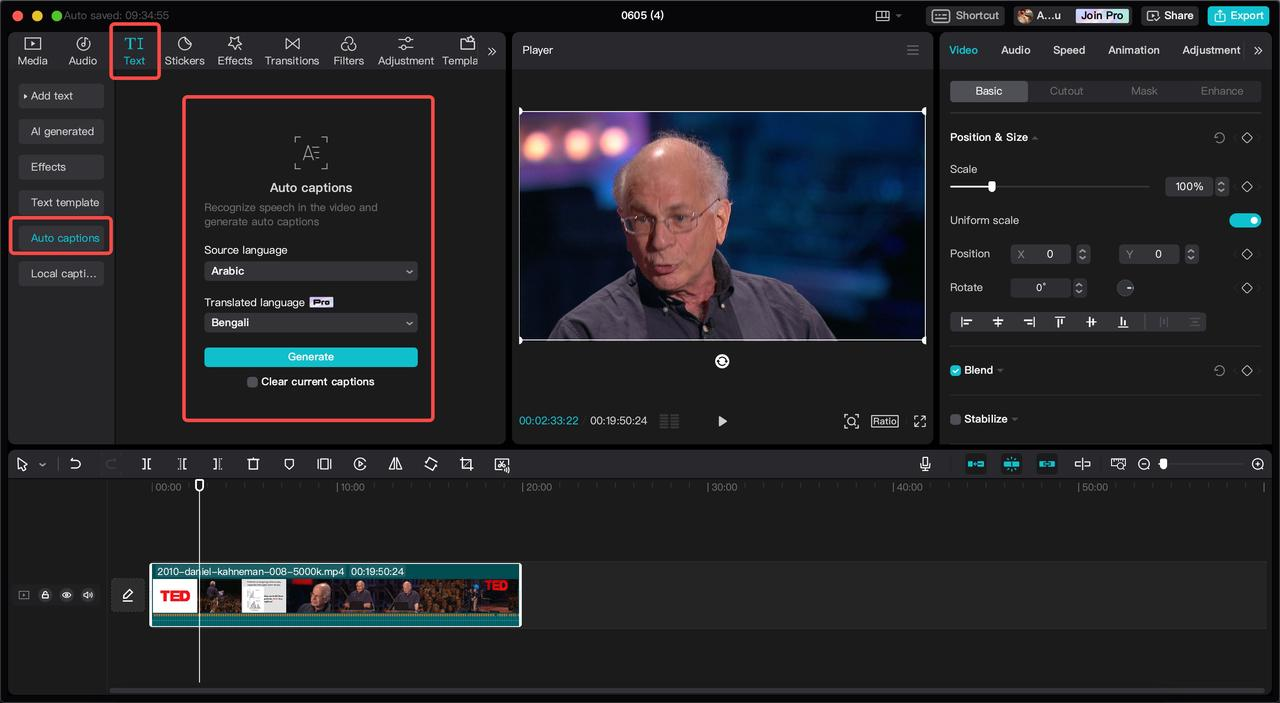Click the microphone record voiceover icon
The image size is (1280, 703).
(925, 464)
